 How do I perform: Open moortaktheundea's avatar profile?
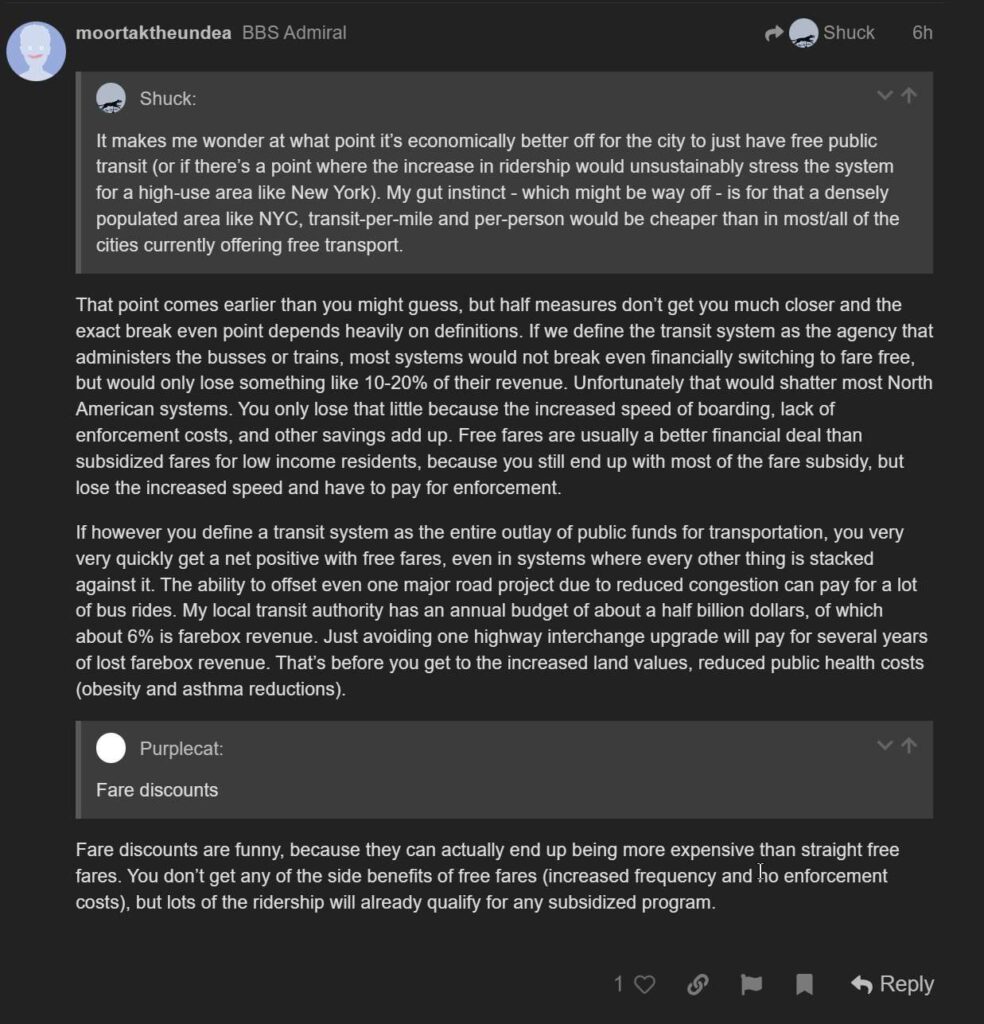click(36, 50)
